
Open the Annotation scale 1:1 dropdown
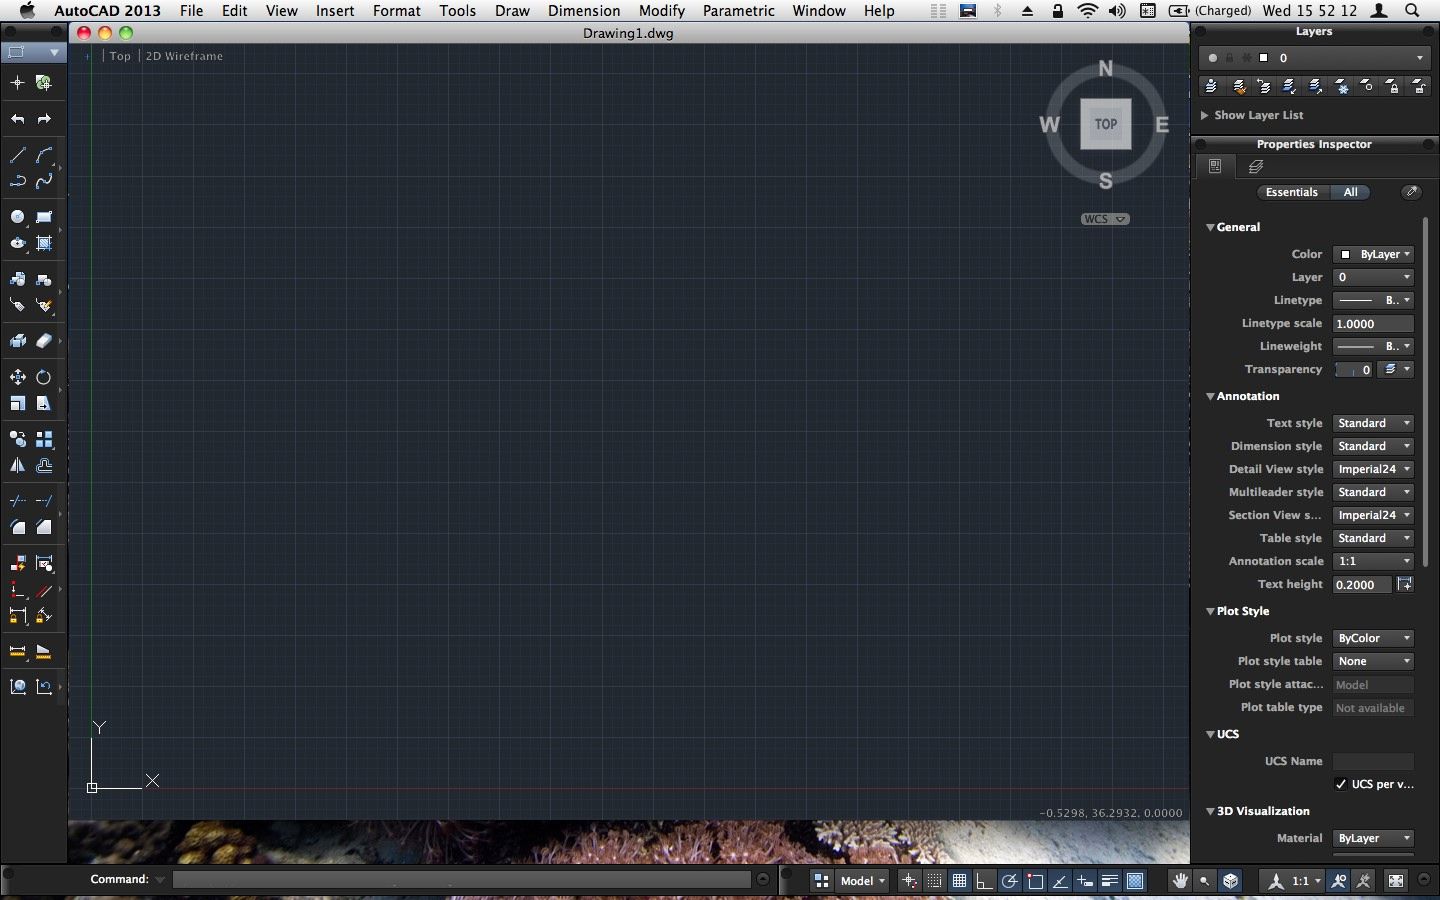pyautogui.click(x=1374, y=561)
